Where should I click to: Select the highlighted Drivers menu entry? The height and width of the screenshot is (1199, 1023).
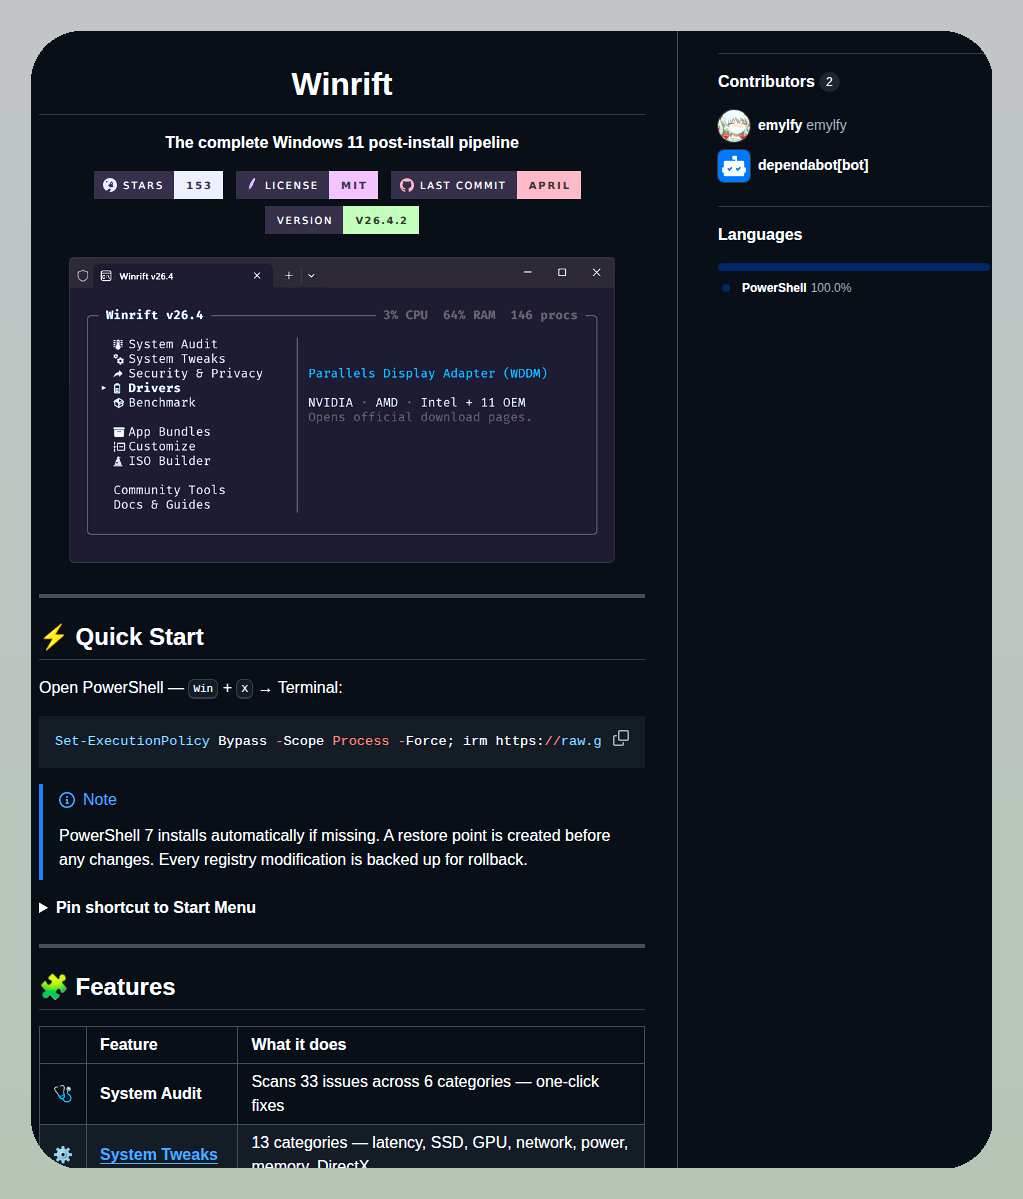click(147, 388)
